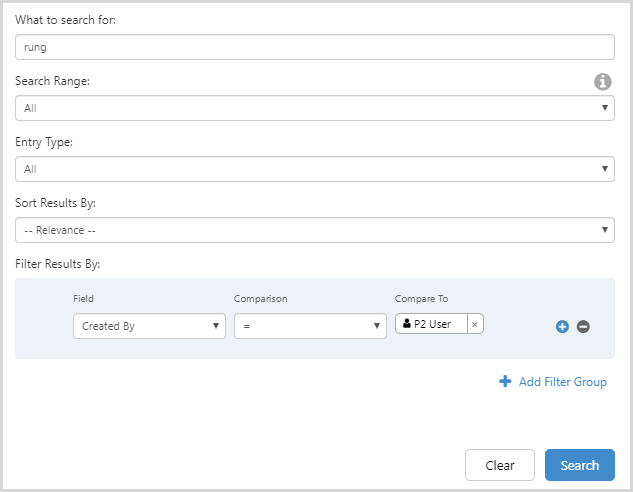Open the Sort Results By Relevance dropdown

click(x=315, y=230)
